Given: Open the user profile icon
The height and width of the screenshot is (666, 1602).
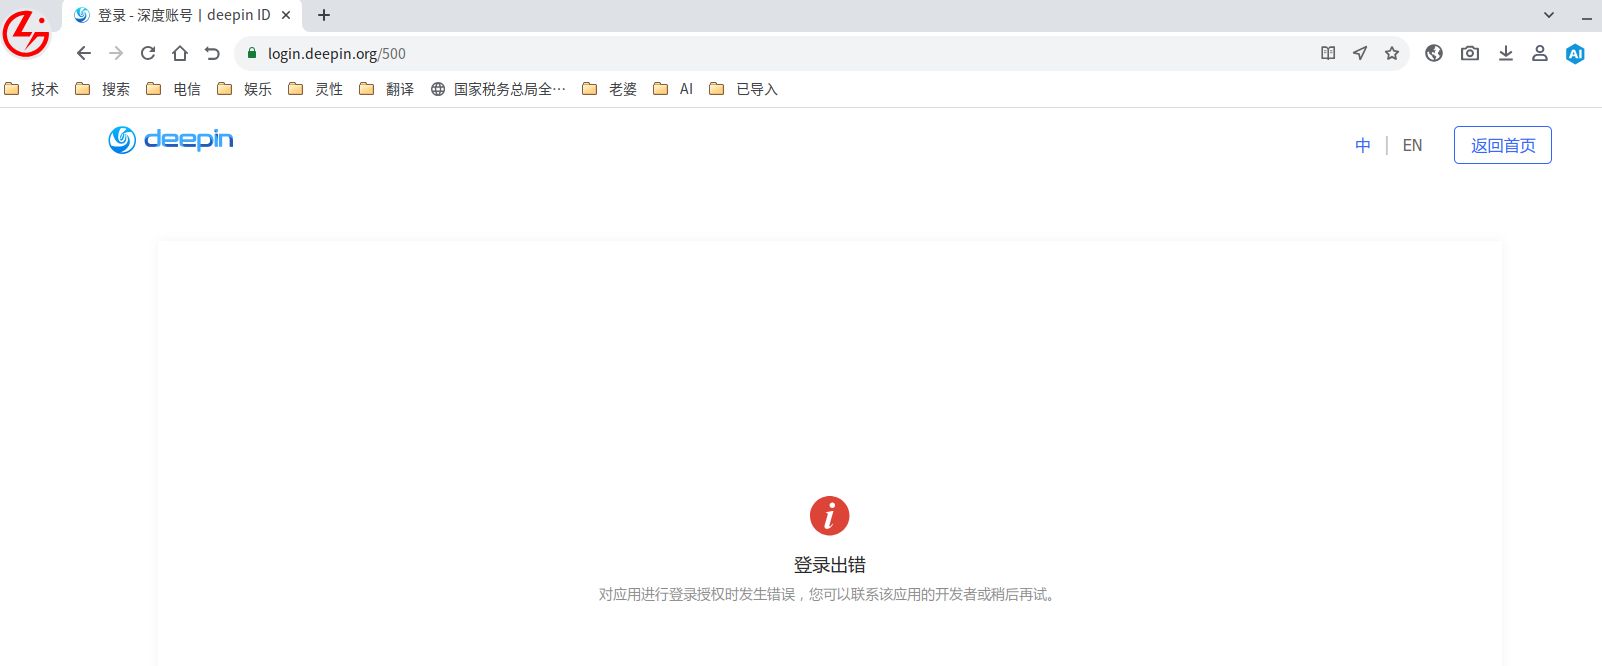Looking at the screenshot, I should pos(1540,53).
